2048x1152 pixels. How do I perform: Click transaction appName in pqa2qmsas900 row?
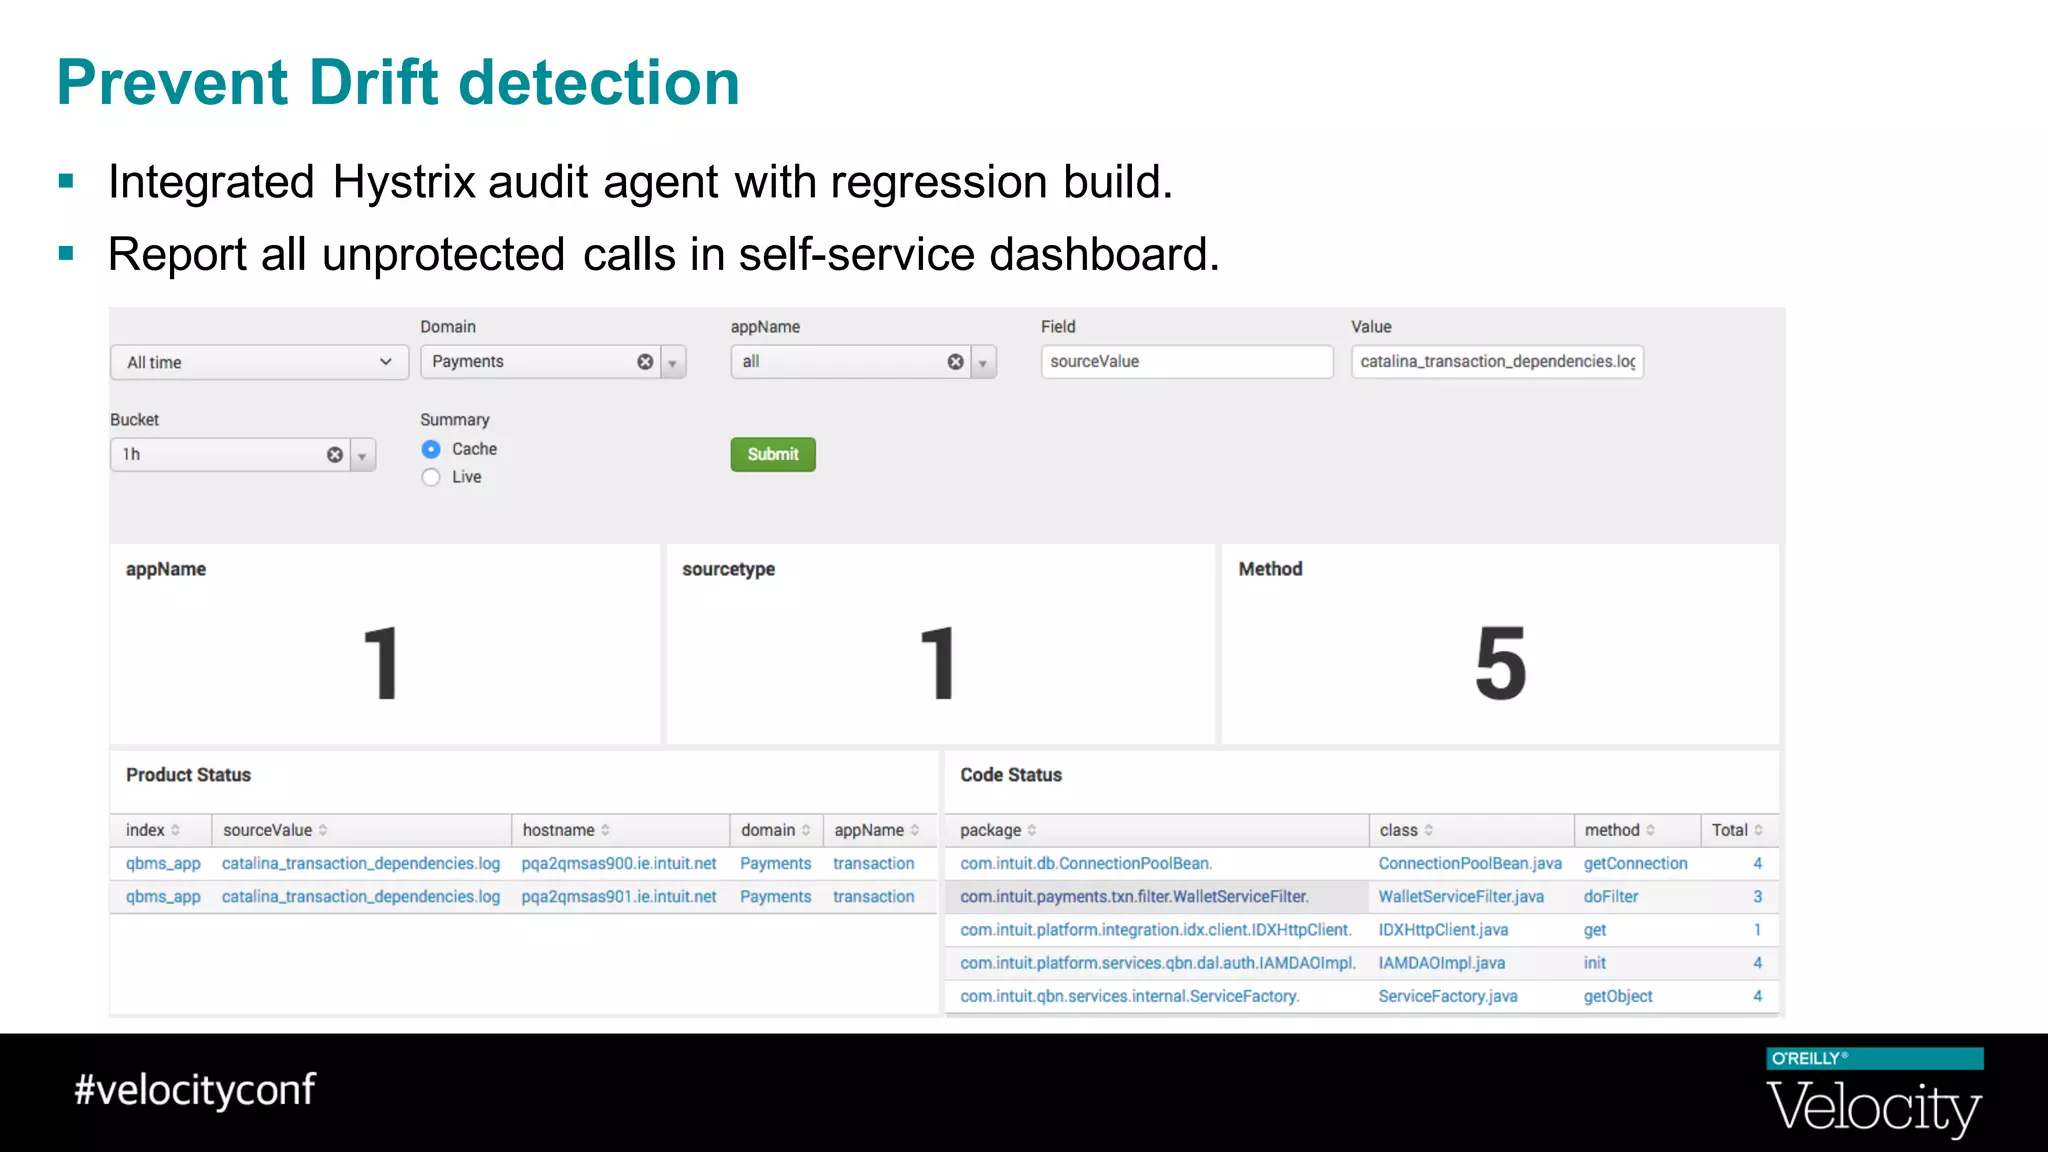pos(874,863)
